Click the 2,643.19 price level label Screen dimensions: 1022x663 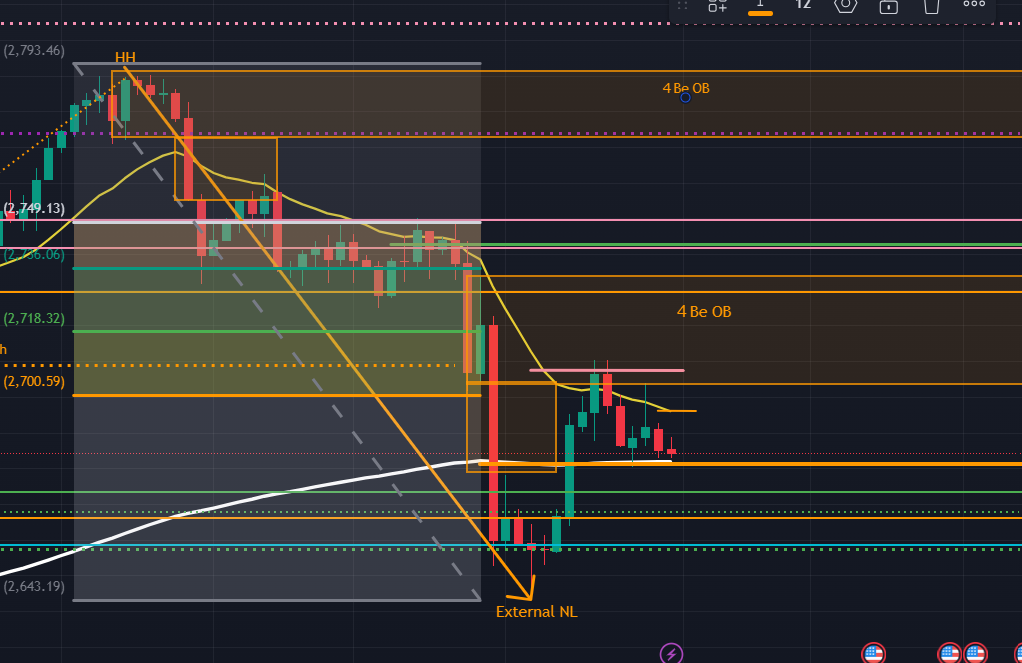34,586
